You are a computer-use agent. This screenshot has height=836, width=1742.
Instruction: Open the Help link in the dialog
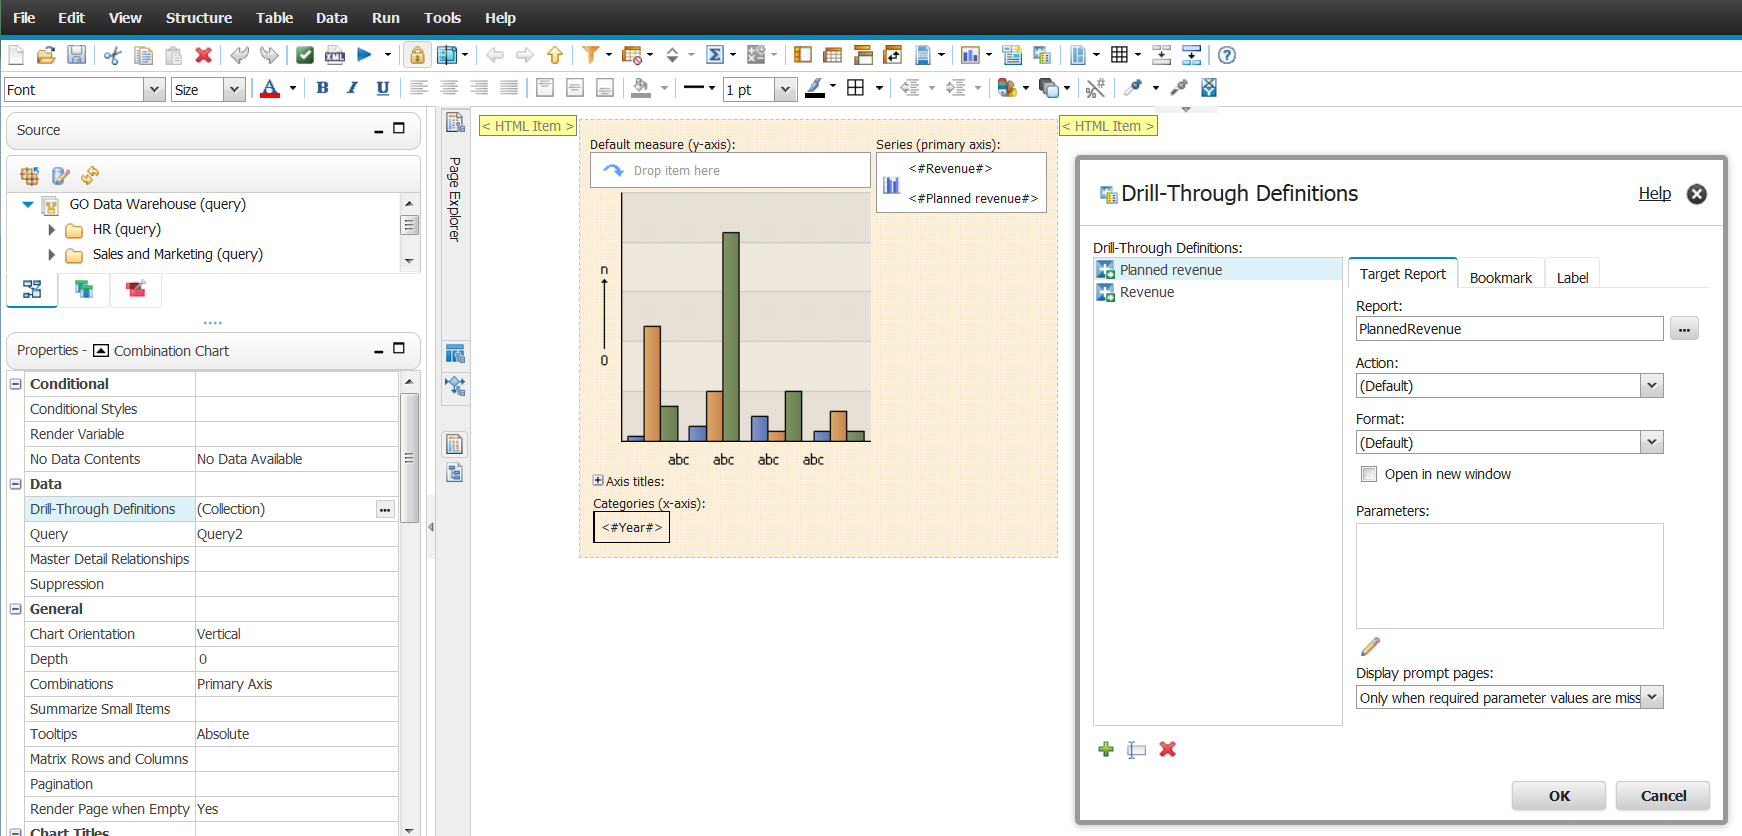[x=1654, y=194]
